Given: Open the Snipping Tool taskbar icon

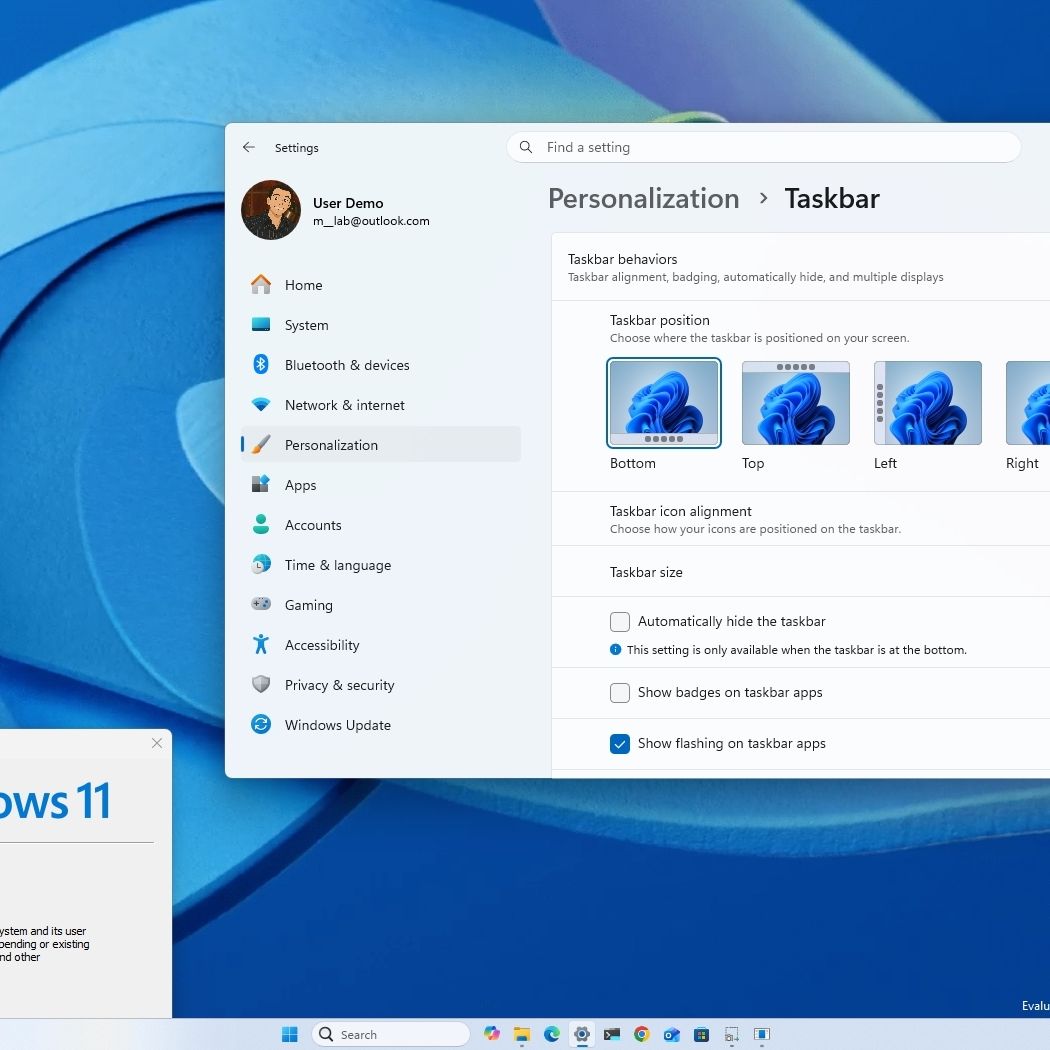Looking at the screenshot, I should (731, 1034).
